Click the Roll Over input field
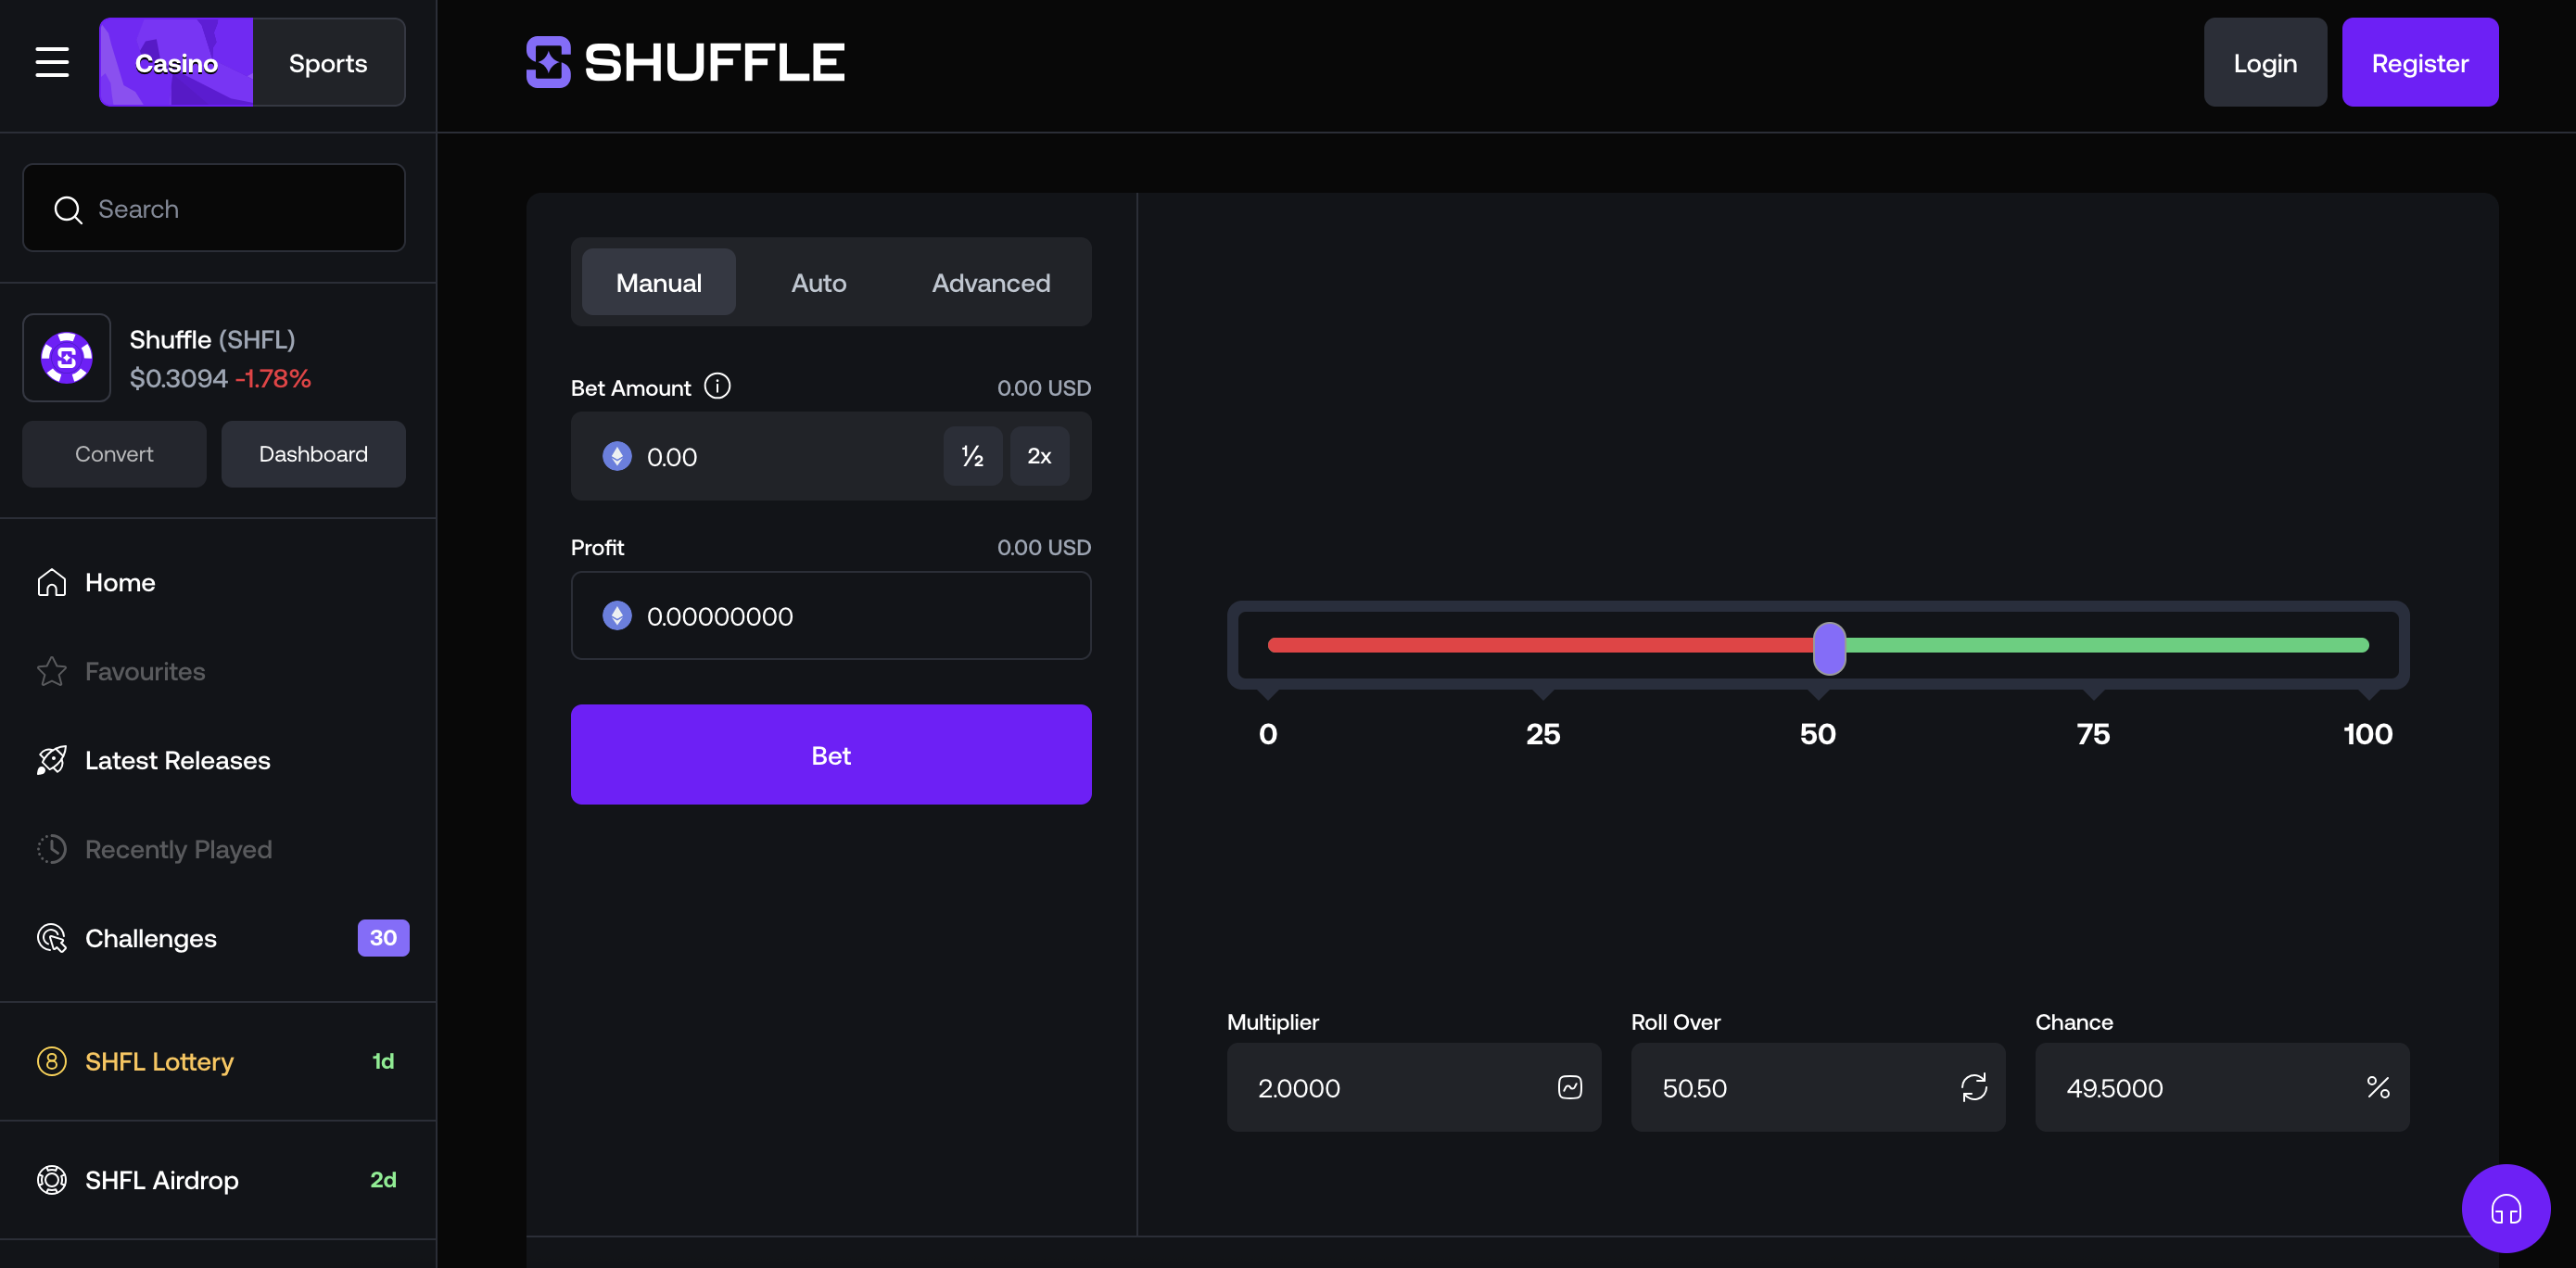This screenshot has height=1268, width=2576. coord(1818,1087)
